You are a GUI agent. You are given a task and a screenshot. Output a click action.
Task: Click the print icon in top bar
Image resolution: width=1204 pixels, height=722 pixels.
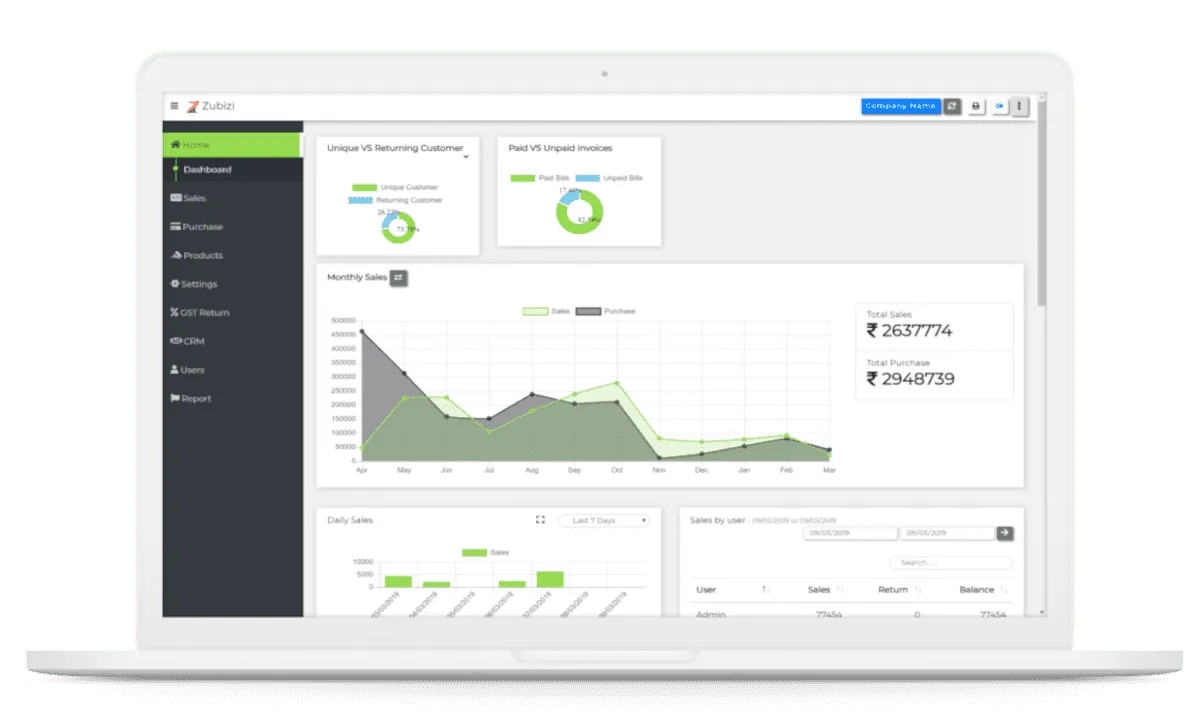977,106
